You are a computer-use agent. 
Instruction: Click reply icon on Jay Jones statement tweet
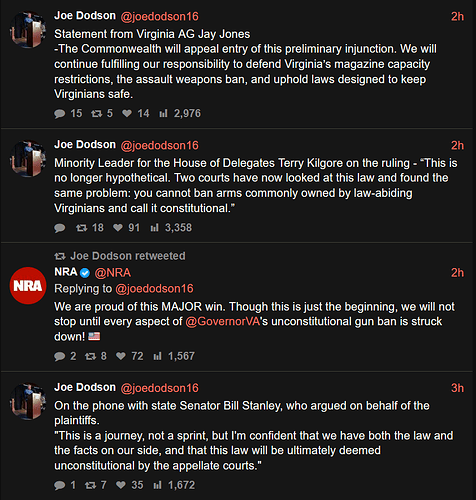click(60, 114)
